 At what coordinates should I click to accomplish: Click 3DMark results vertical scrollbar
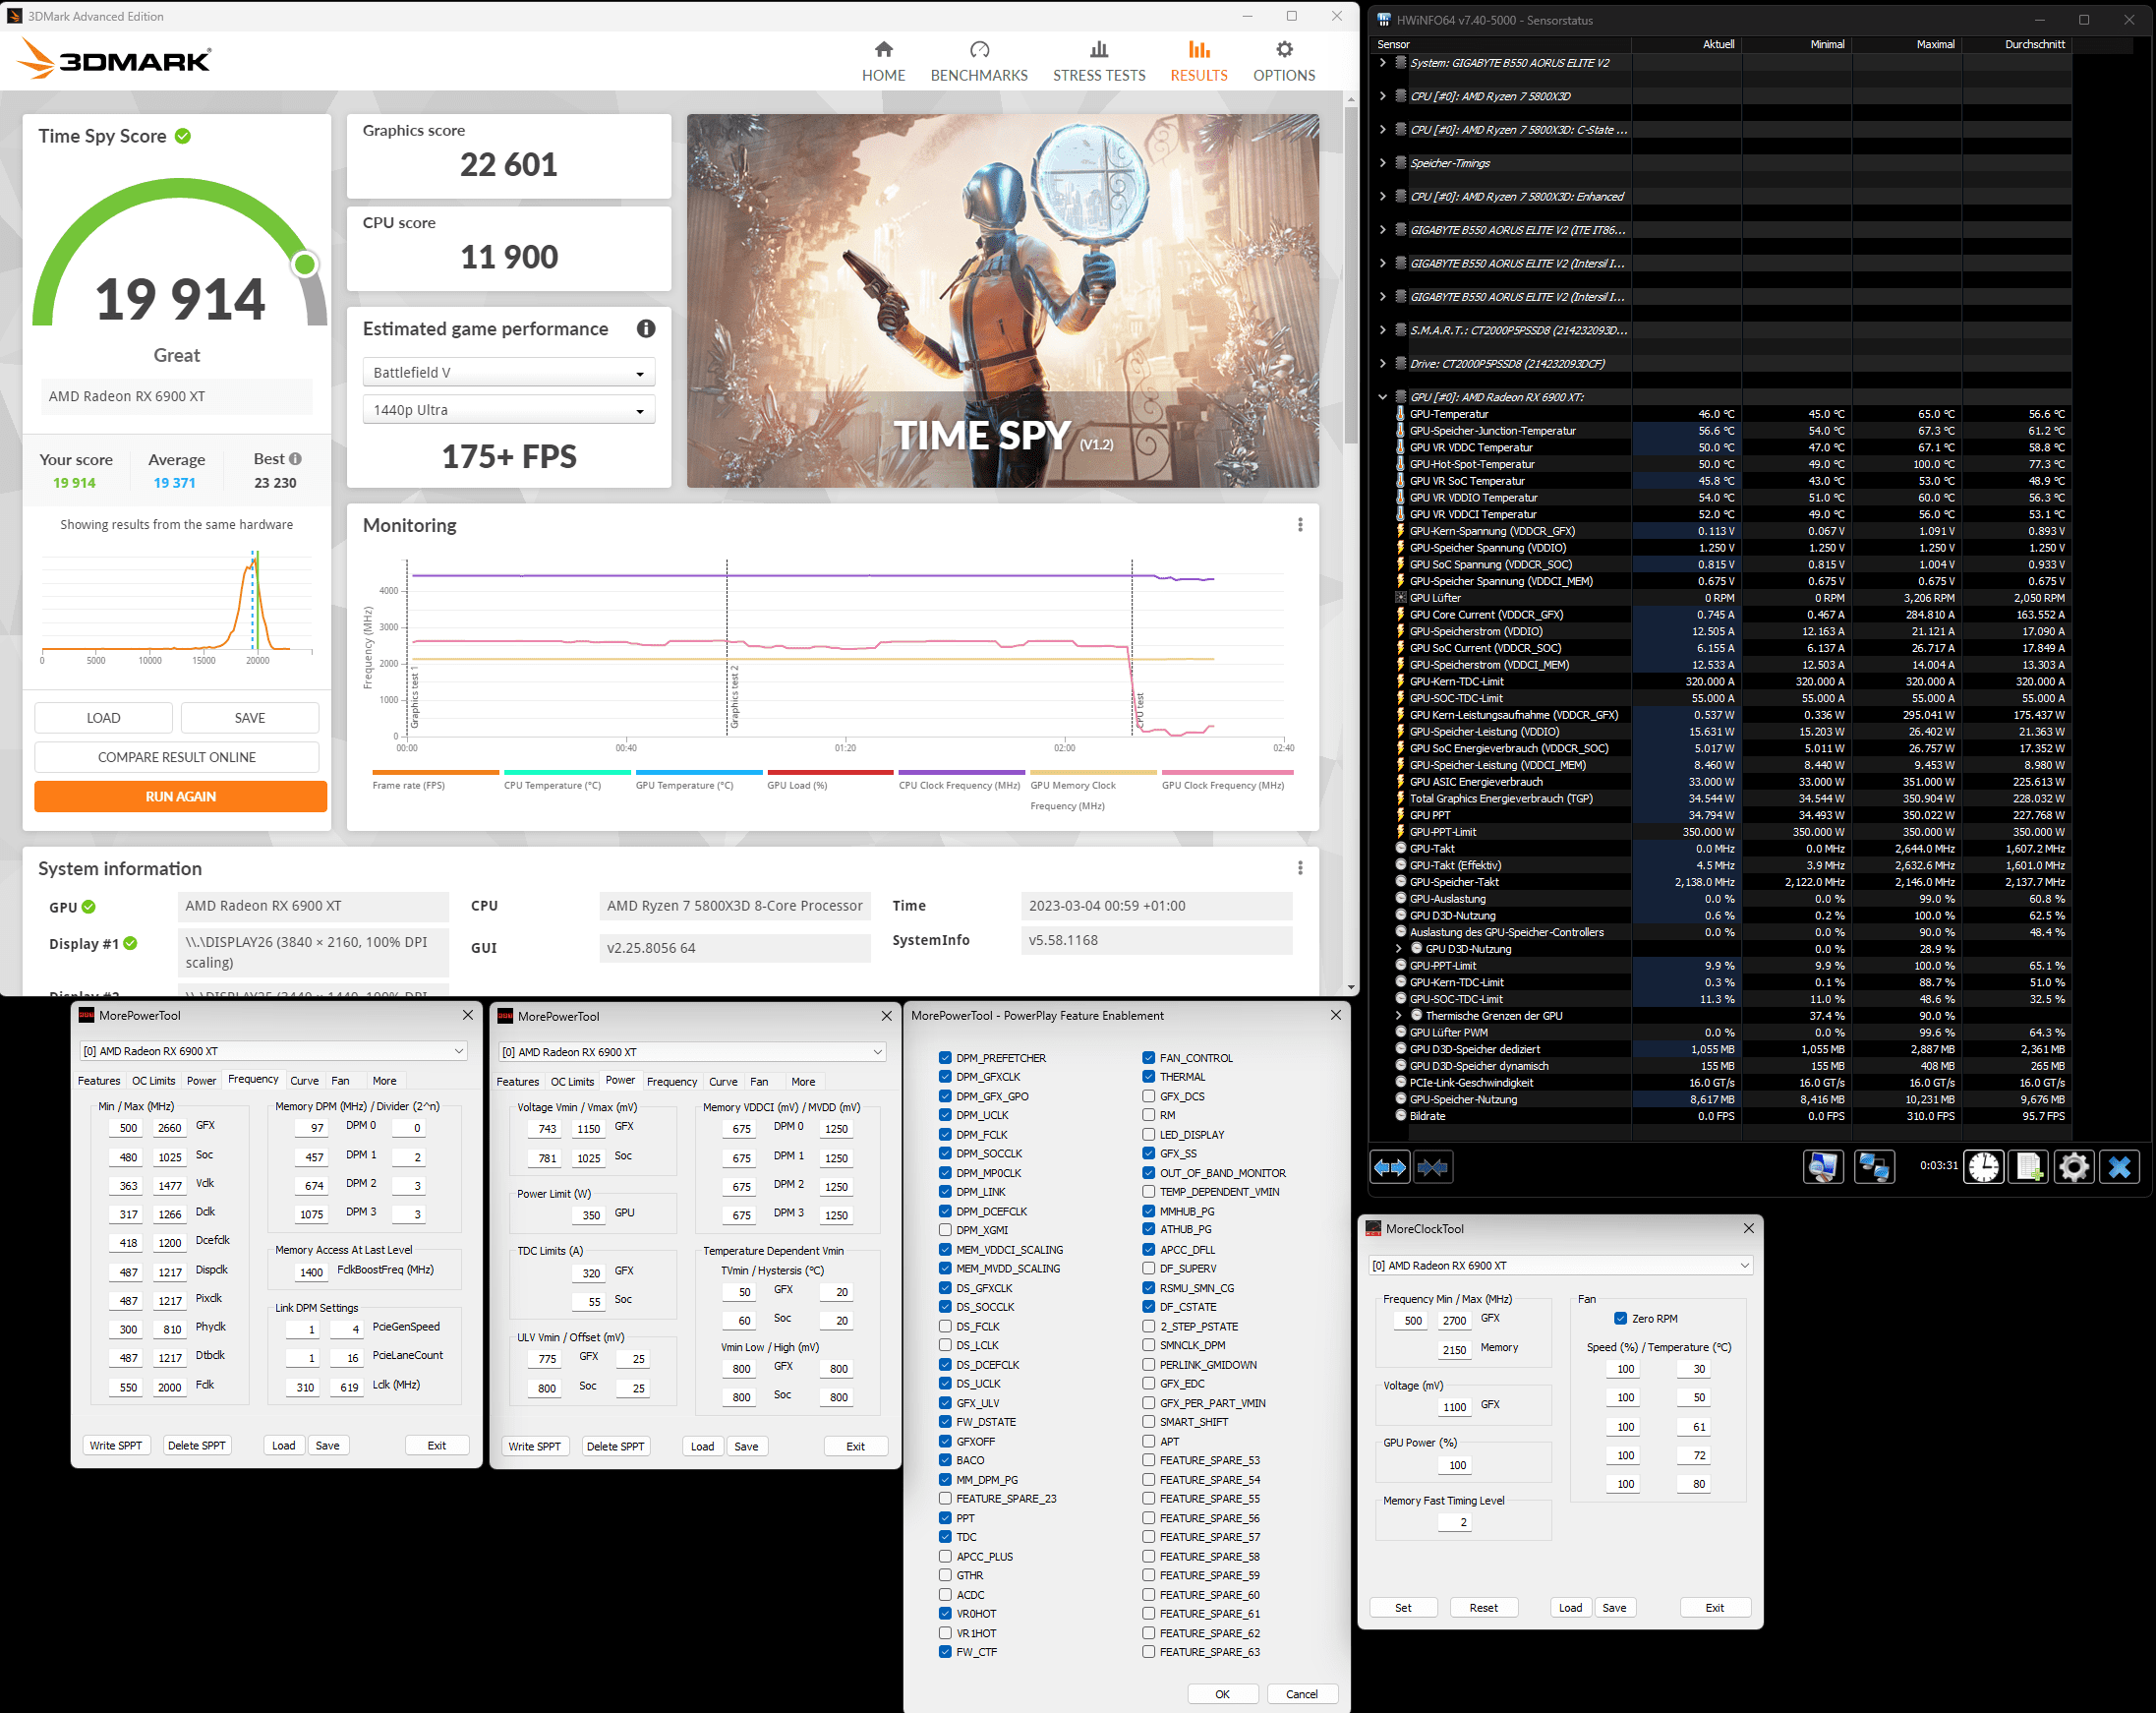[x=1351, y=275]
